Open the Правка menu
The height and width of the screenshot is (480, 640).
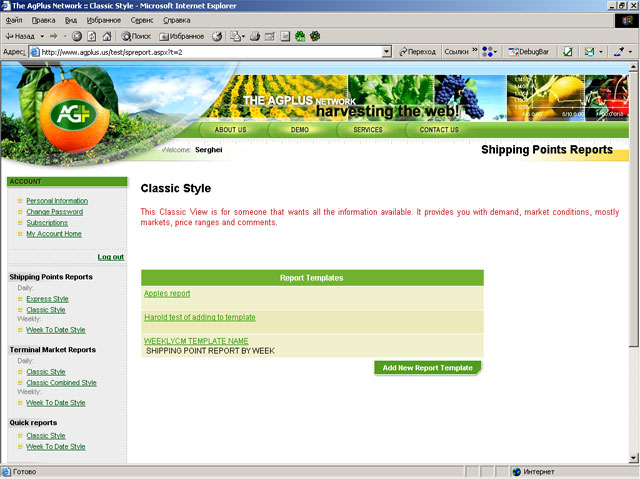(x=43, y=20)
